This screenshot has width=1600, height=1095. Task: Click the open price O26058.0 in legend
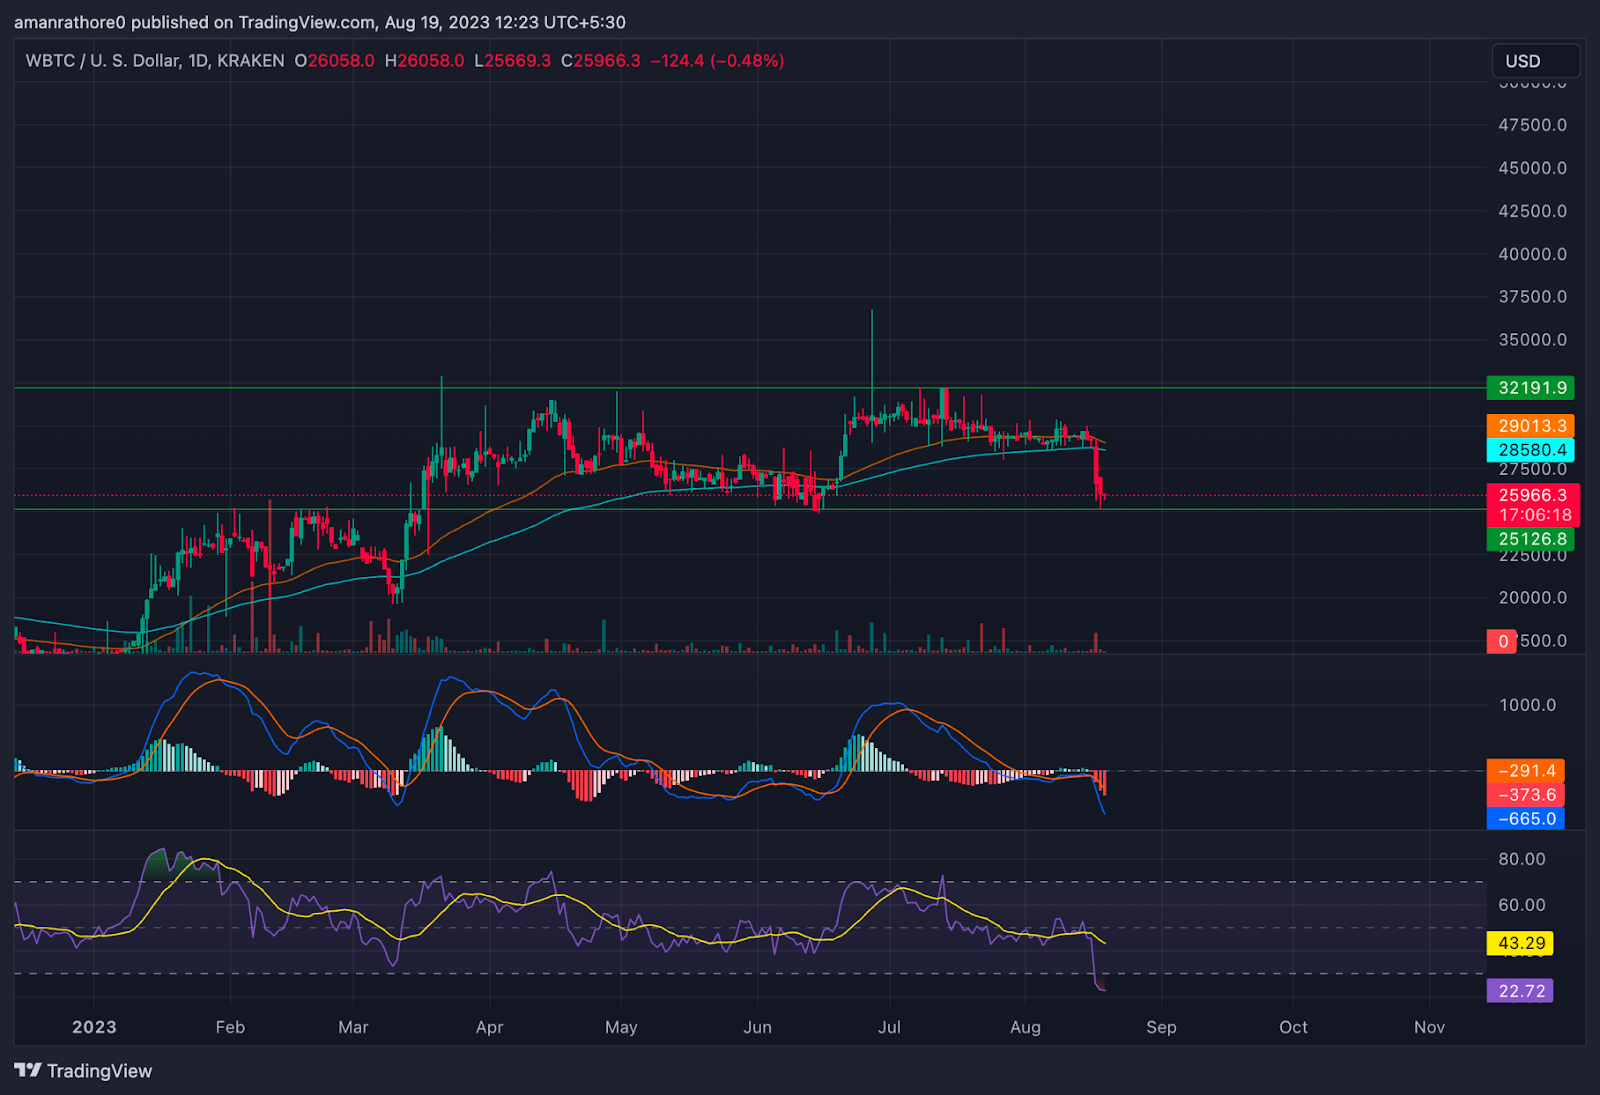tap(334, 61)
